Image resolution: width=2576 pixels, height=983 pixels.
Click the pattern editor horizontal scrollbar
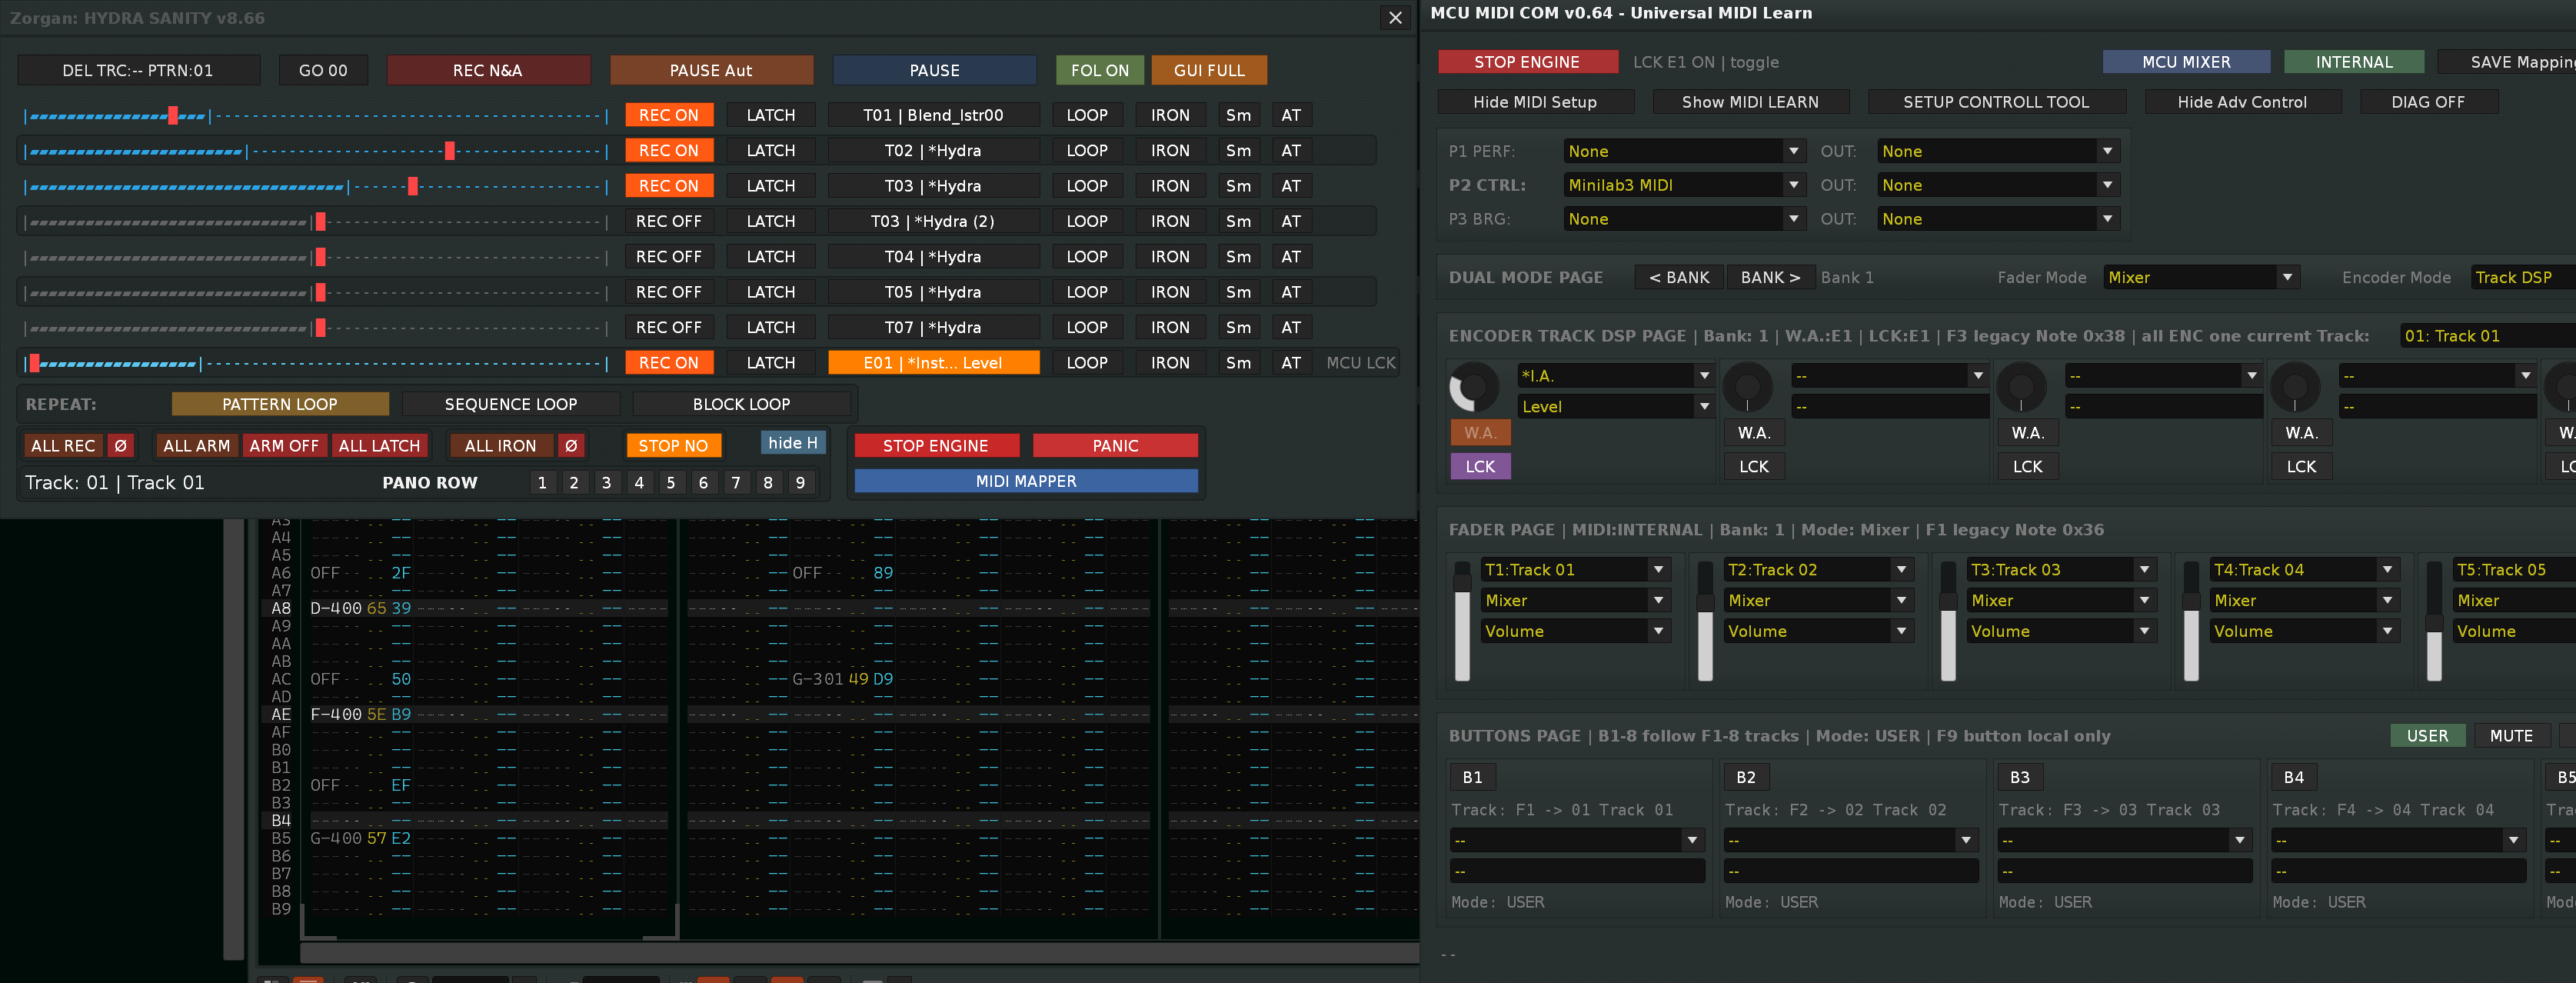coord(860,953)
